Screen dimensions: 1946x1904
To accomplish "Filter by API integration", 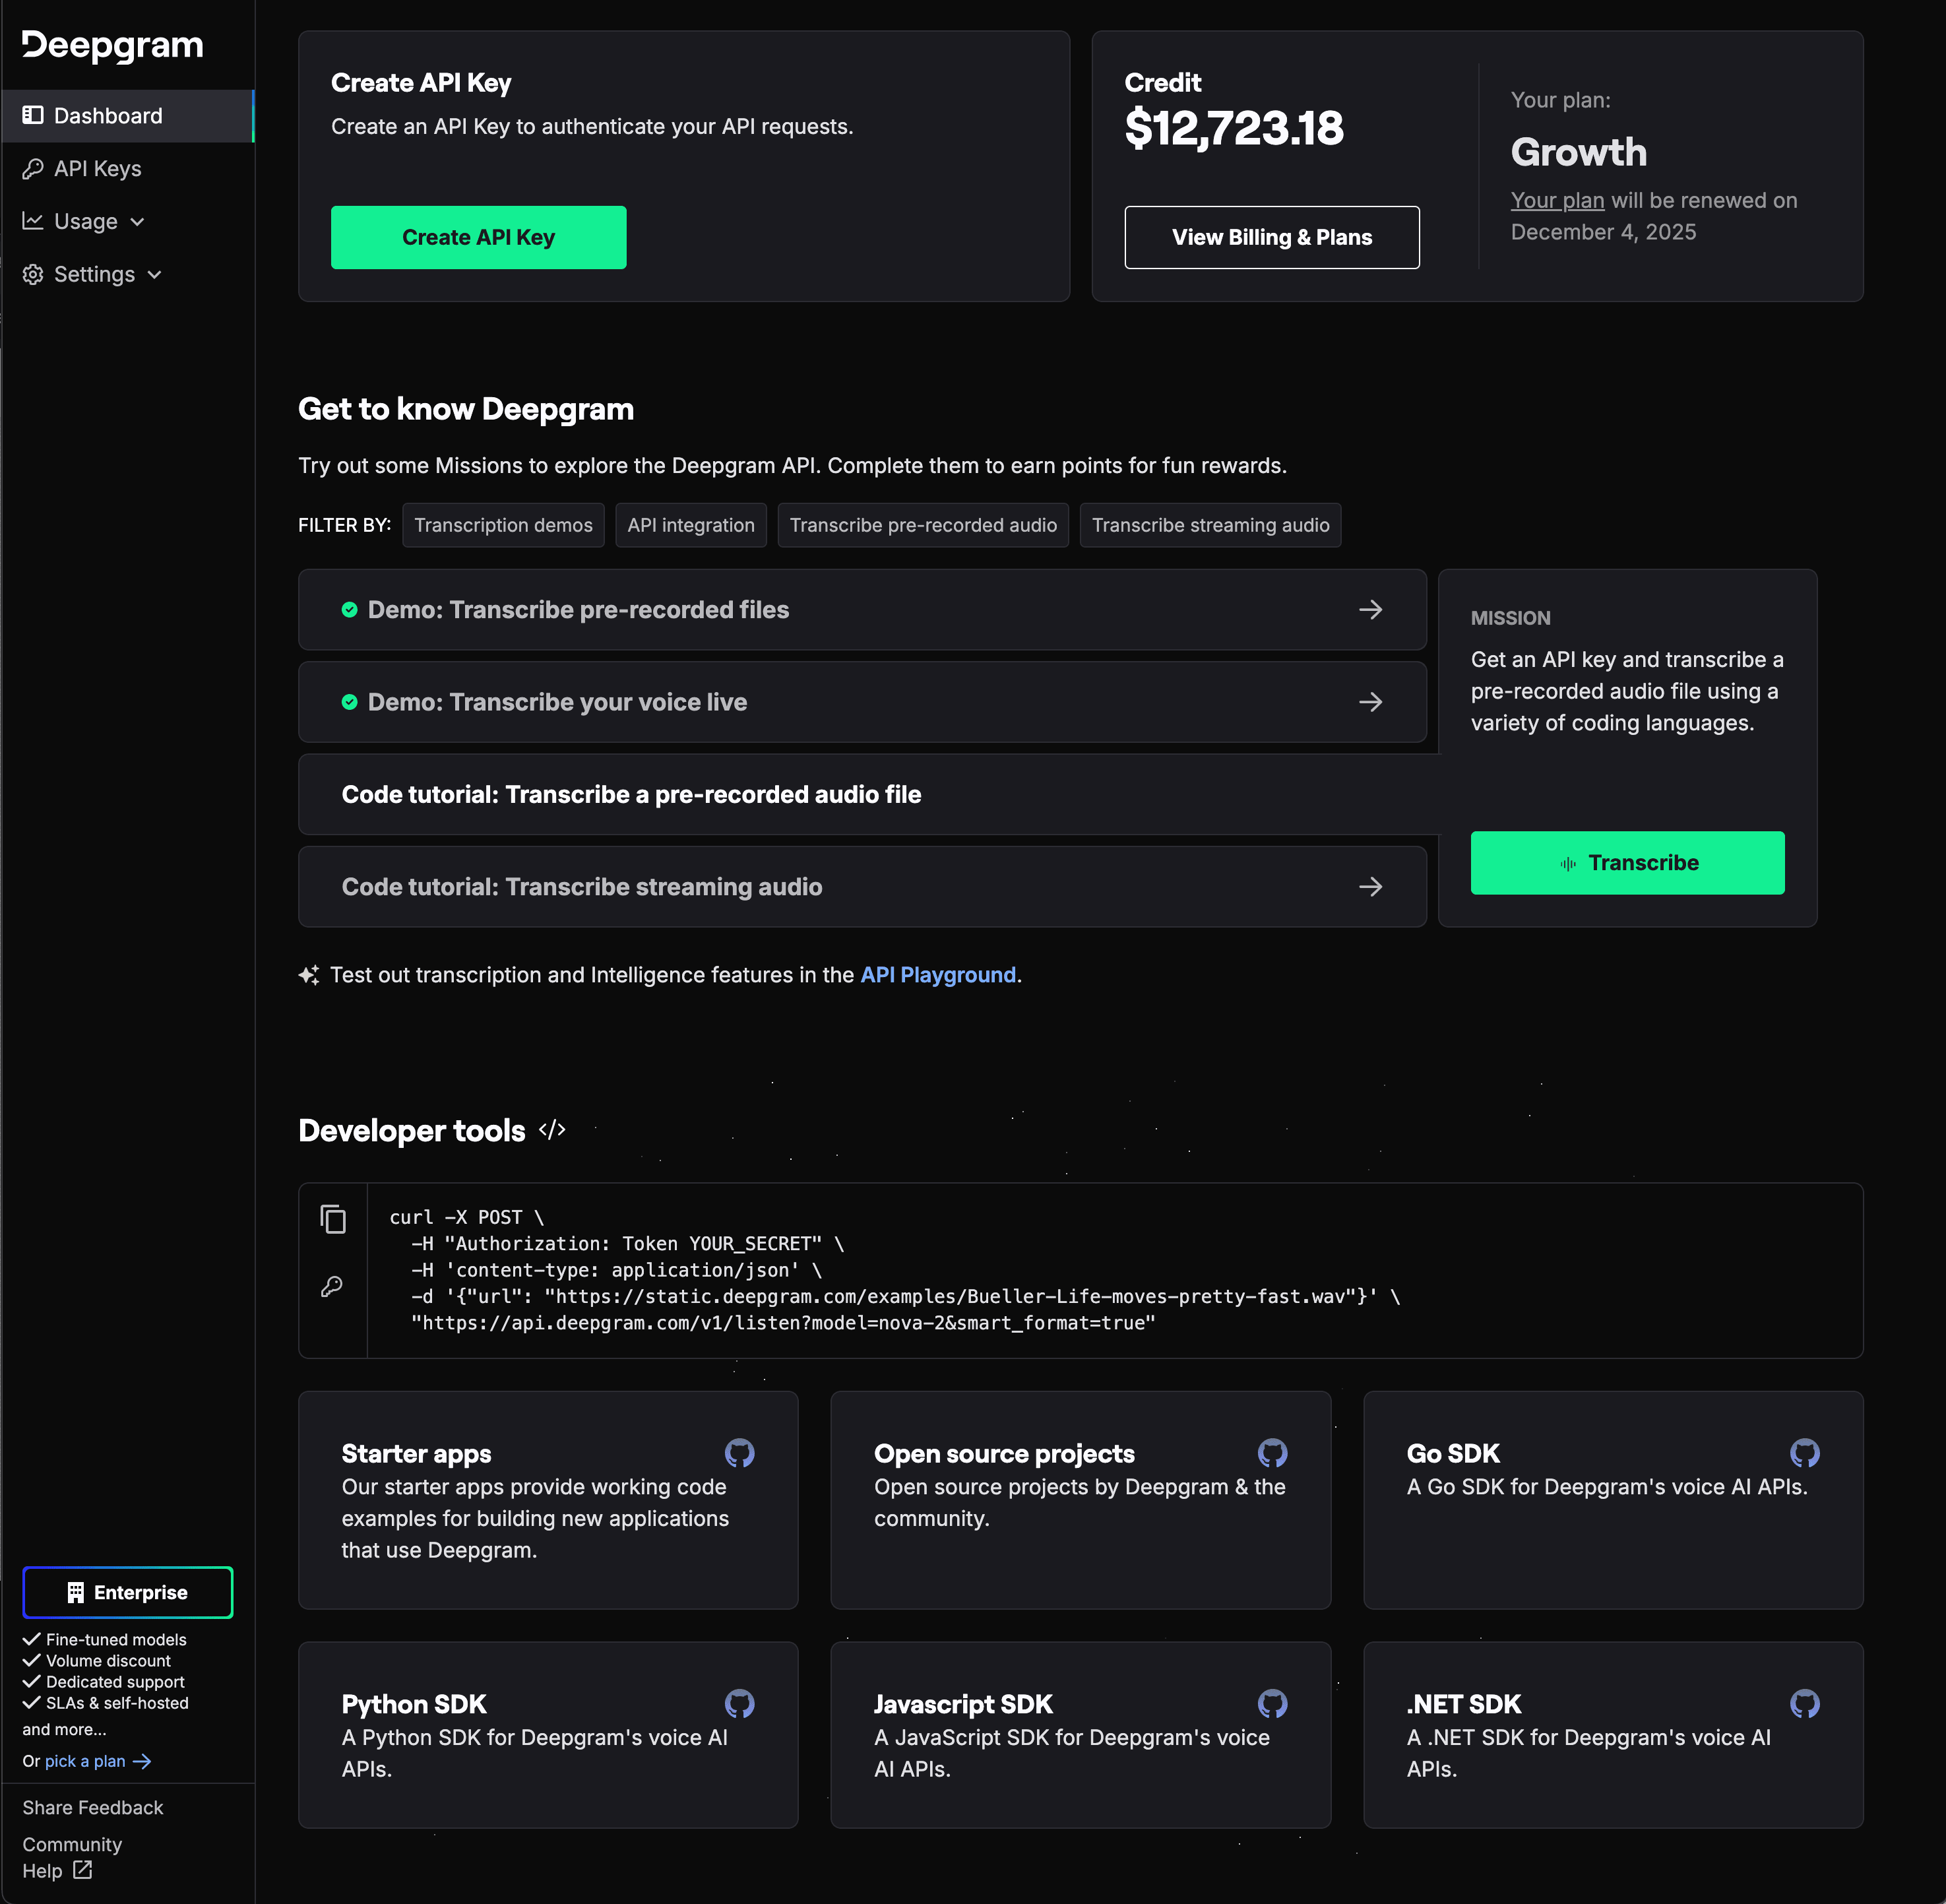I will click(691, 525).
